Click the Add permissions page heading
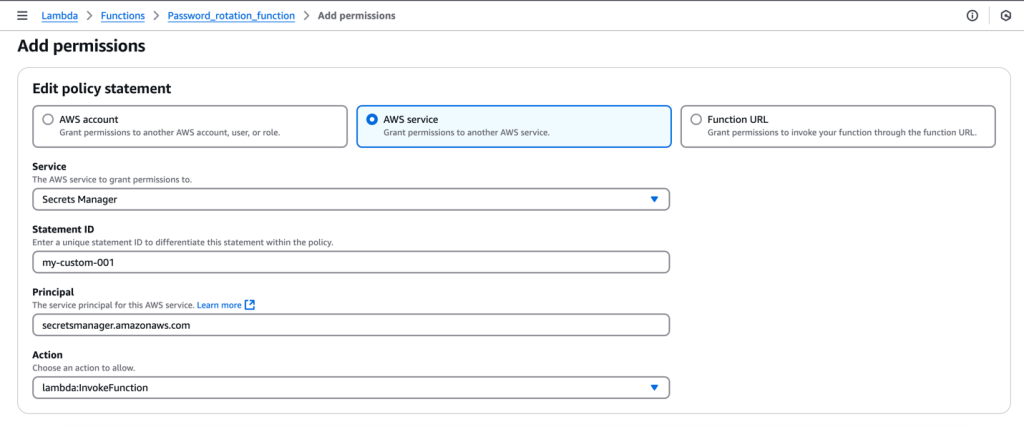 (82, 46)
